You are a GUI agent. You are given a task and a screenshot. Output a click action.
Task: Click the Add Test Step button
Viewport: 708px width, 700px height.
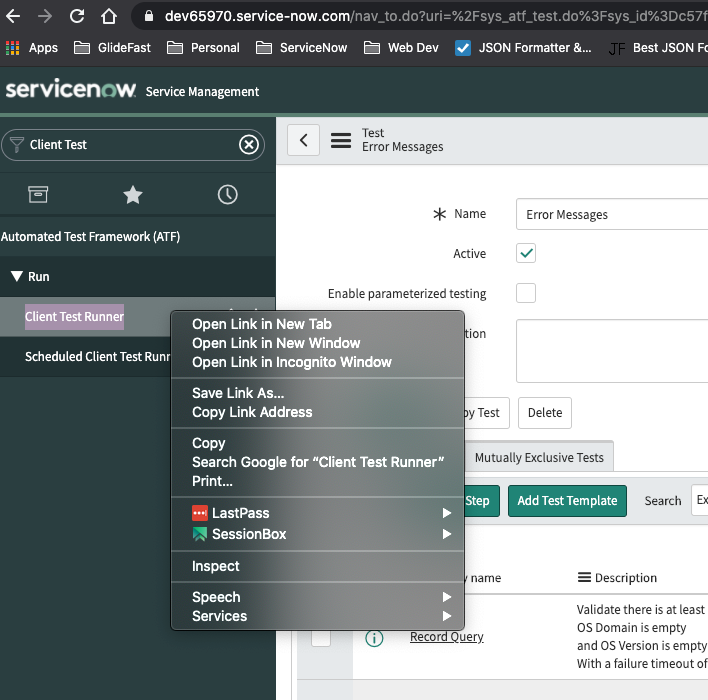[481, 500]
